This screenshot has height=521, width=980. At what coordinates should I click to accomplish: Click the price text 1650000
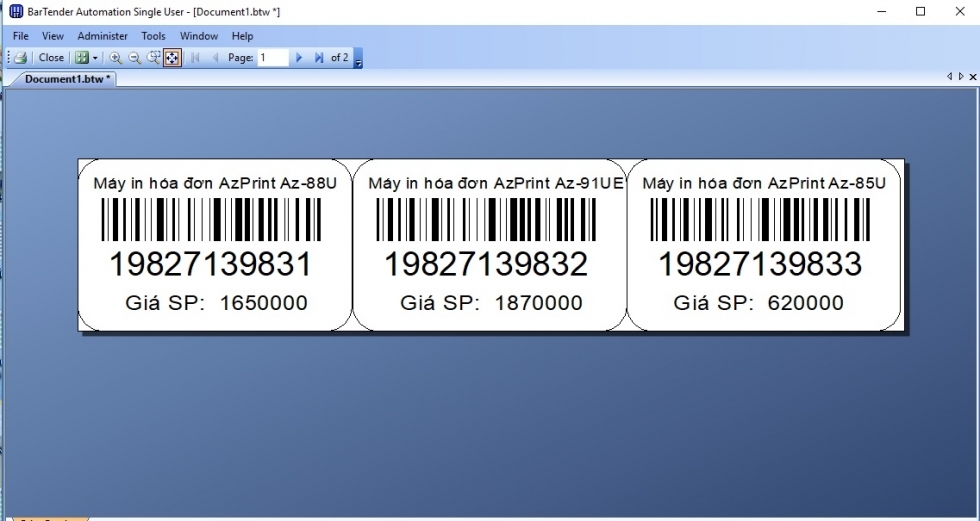[264, 303]
